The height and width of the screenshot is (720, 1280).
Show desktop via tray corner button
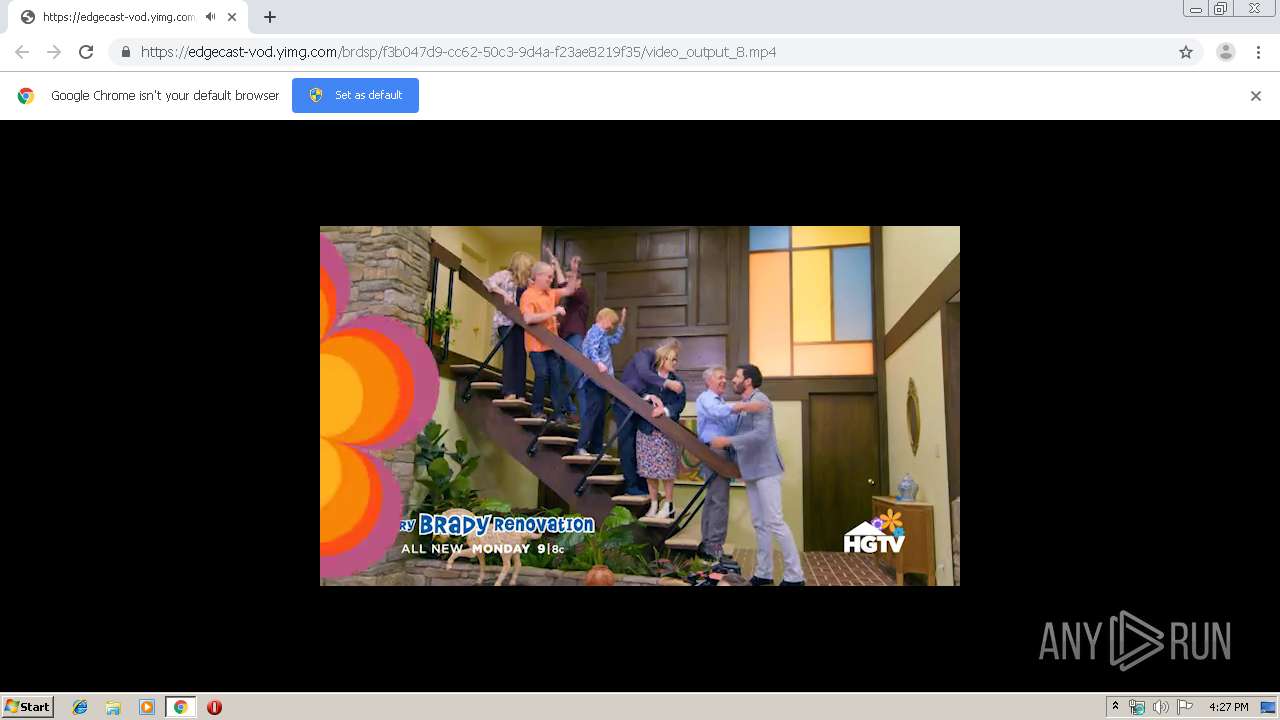coord(1269,707)
